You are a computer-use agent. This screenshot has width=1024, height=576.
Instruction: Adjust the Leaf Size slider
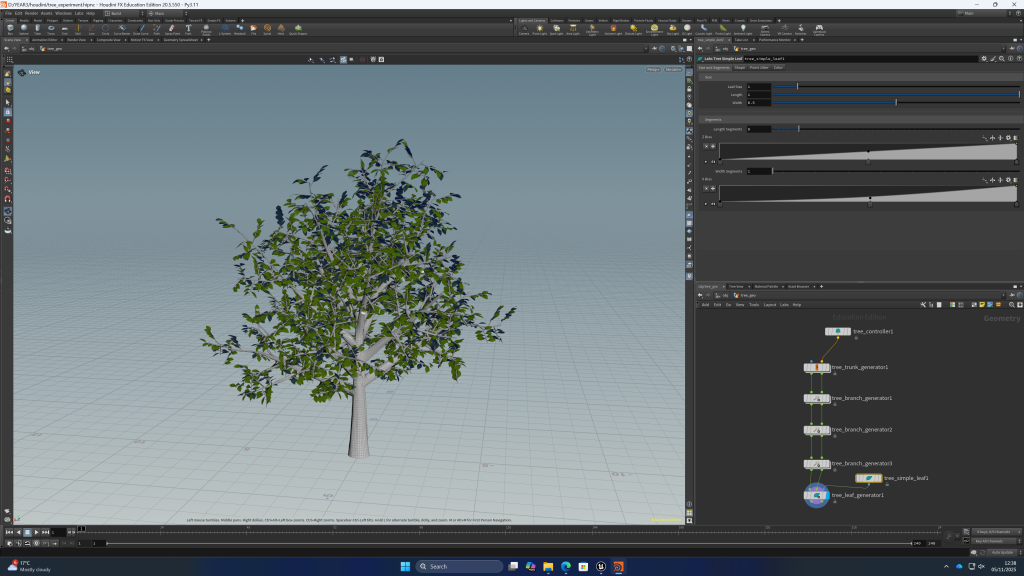point(797,86)
